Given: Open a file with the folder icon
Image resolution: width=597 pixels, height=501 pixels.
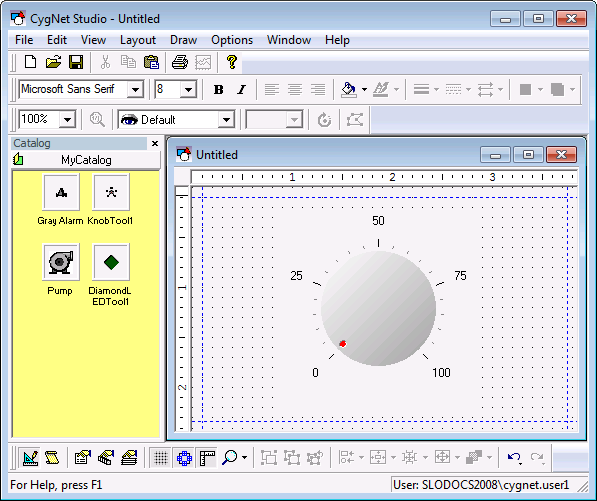Looking at the screenshot, I should point(53,62).
